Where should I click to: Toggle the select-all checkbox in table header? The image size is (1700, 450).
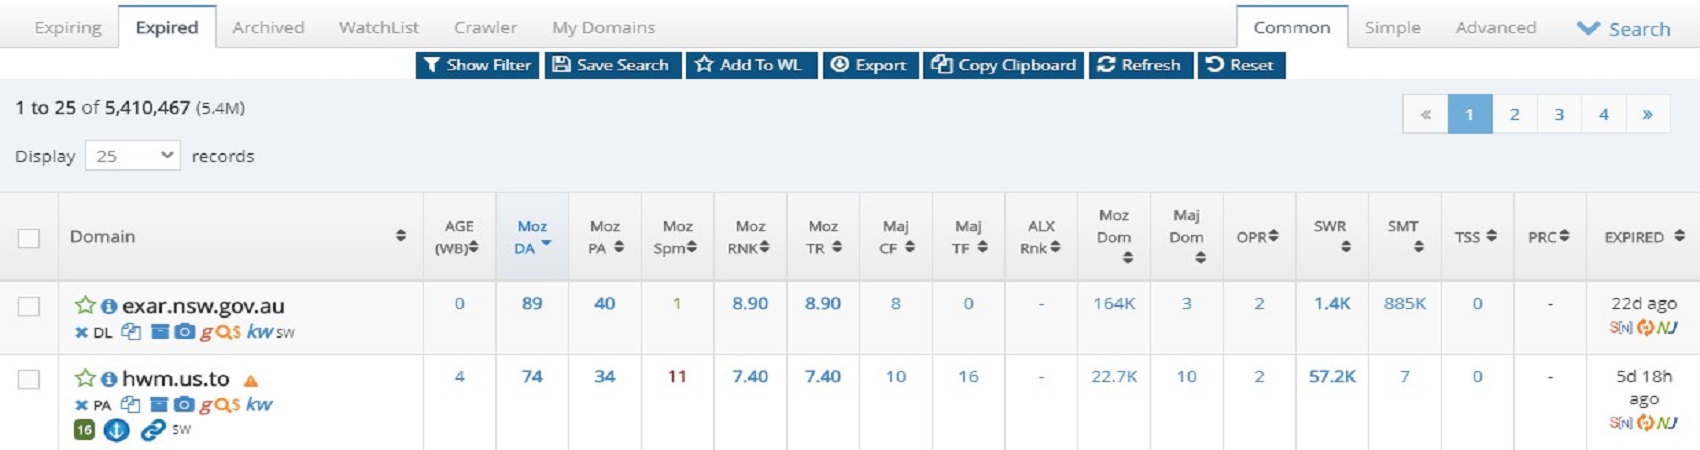tap(29, 238)
